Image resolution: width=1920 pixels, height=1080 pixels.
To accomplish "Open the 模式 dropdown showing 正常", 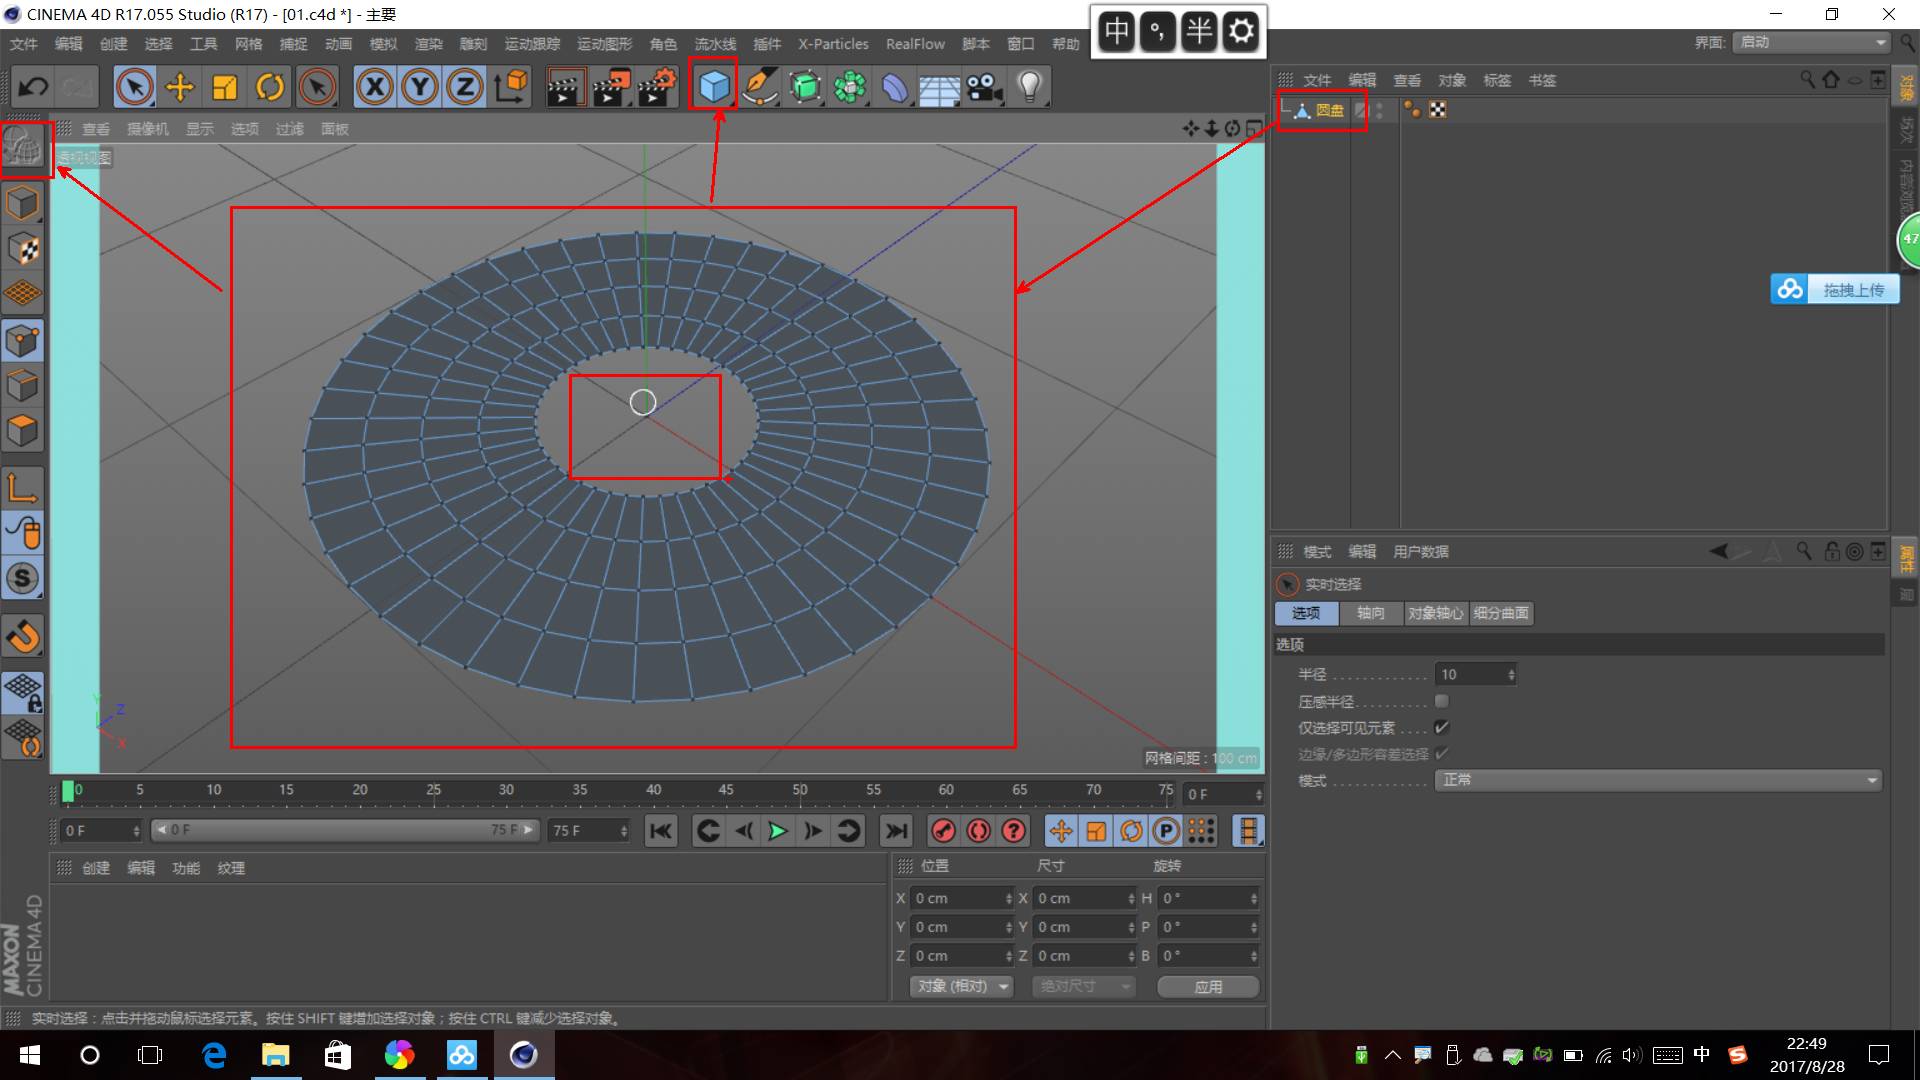I will 1657,780.
